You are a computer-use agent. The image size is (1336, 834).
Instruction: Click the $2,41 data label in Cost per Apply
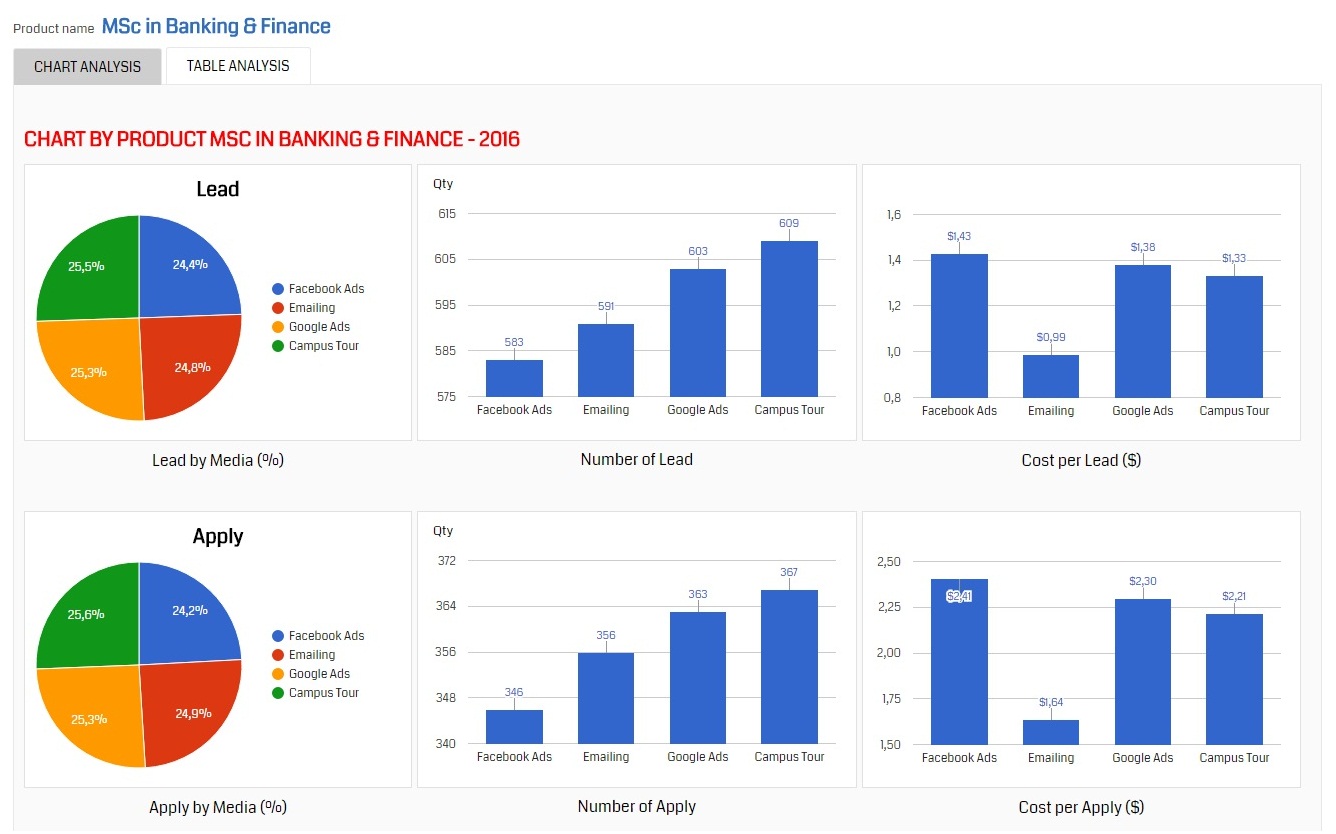tap(959, 596)
